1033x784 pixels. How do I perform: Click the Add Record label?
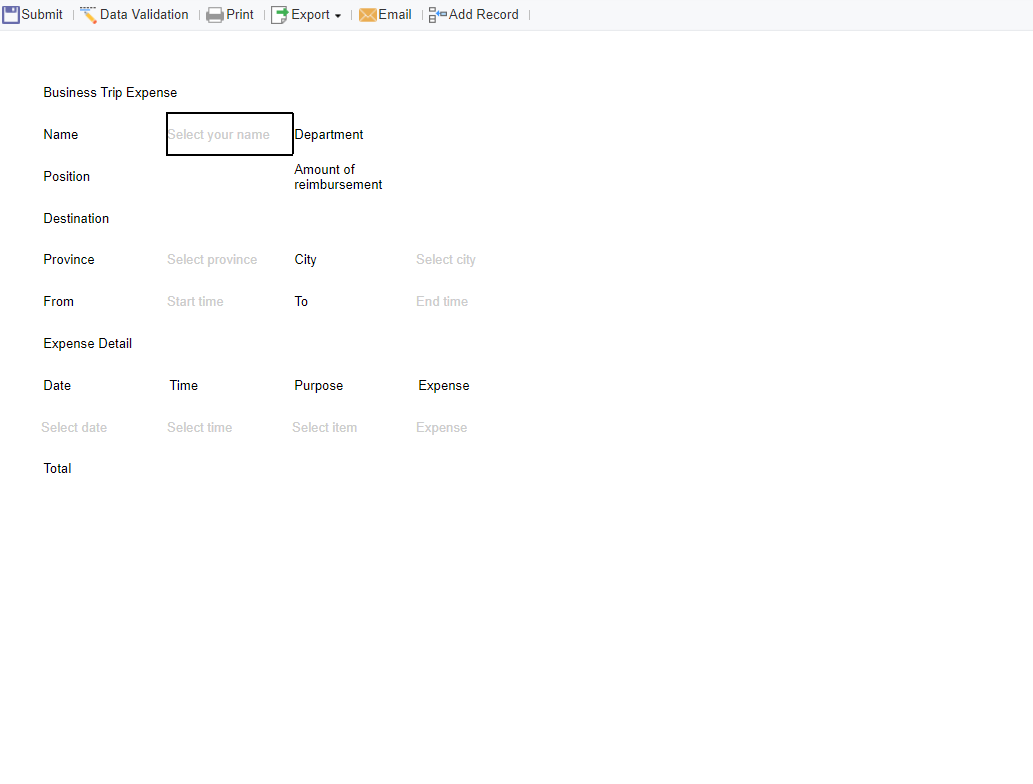[484, 14]
